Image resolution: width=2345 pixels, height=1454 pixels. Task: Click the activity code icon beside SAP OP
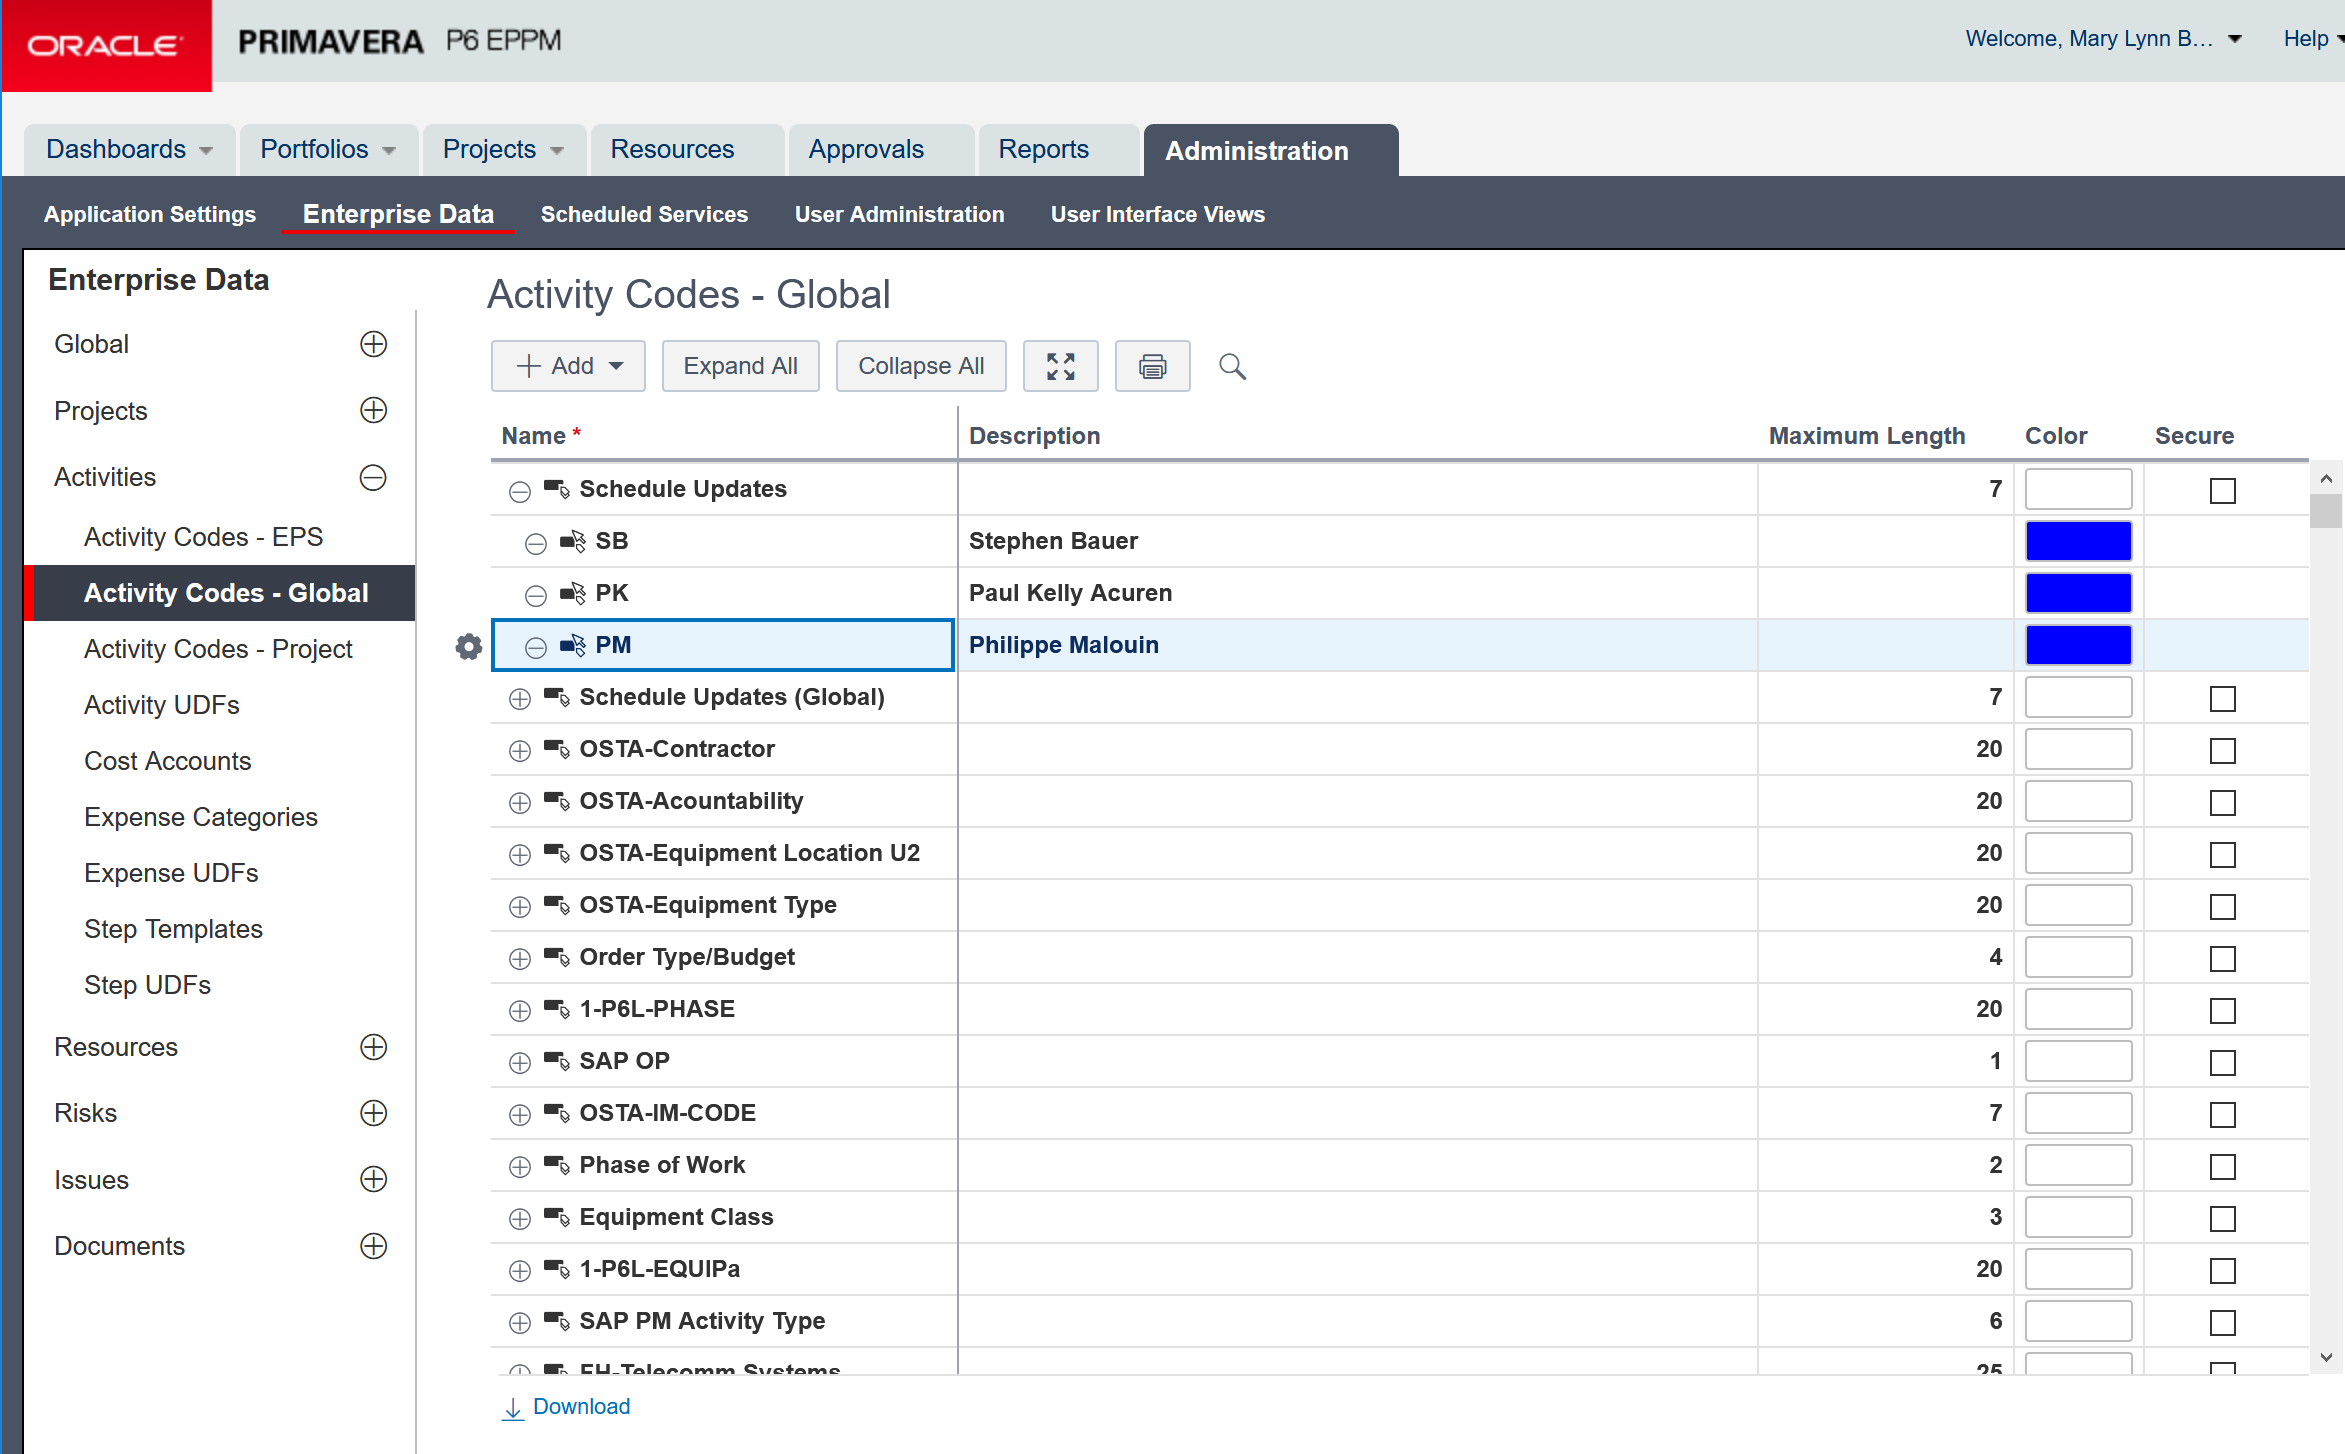point(556,1061)
